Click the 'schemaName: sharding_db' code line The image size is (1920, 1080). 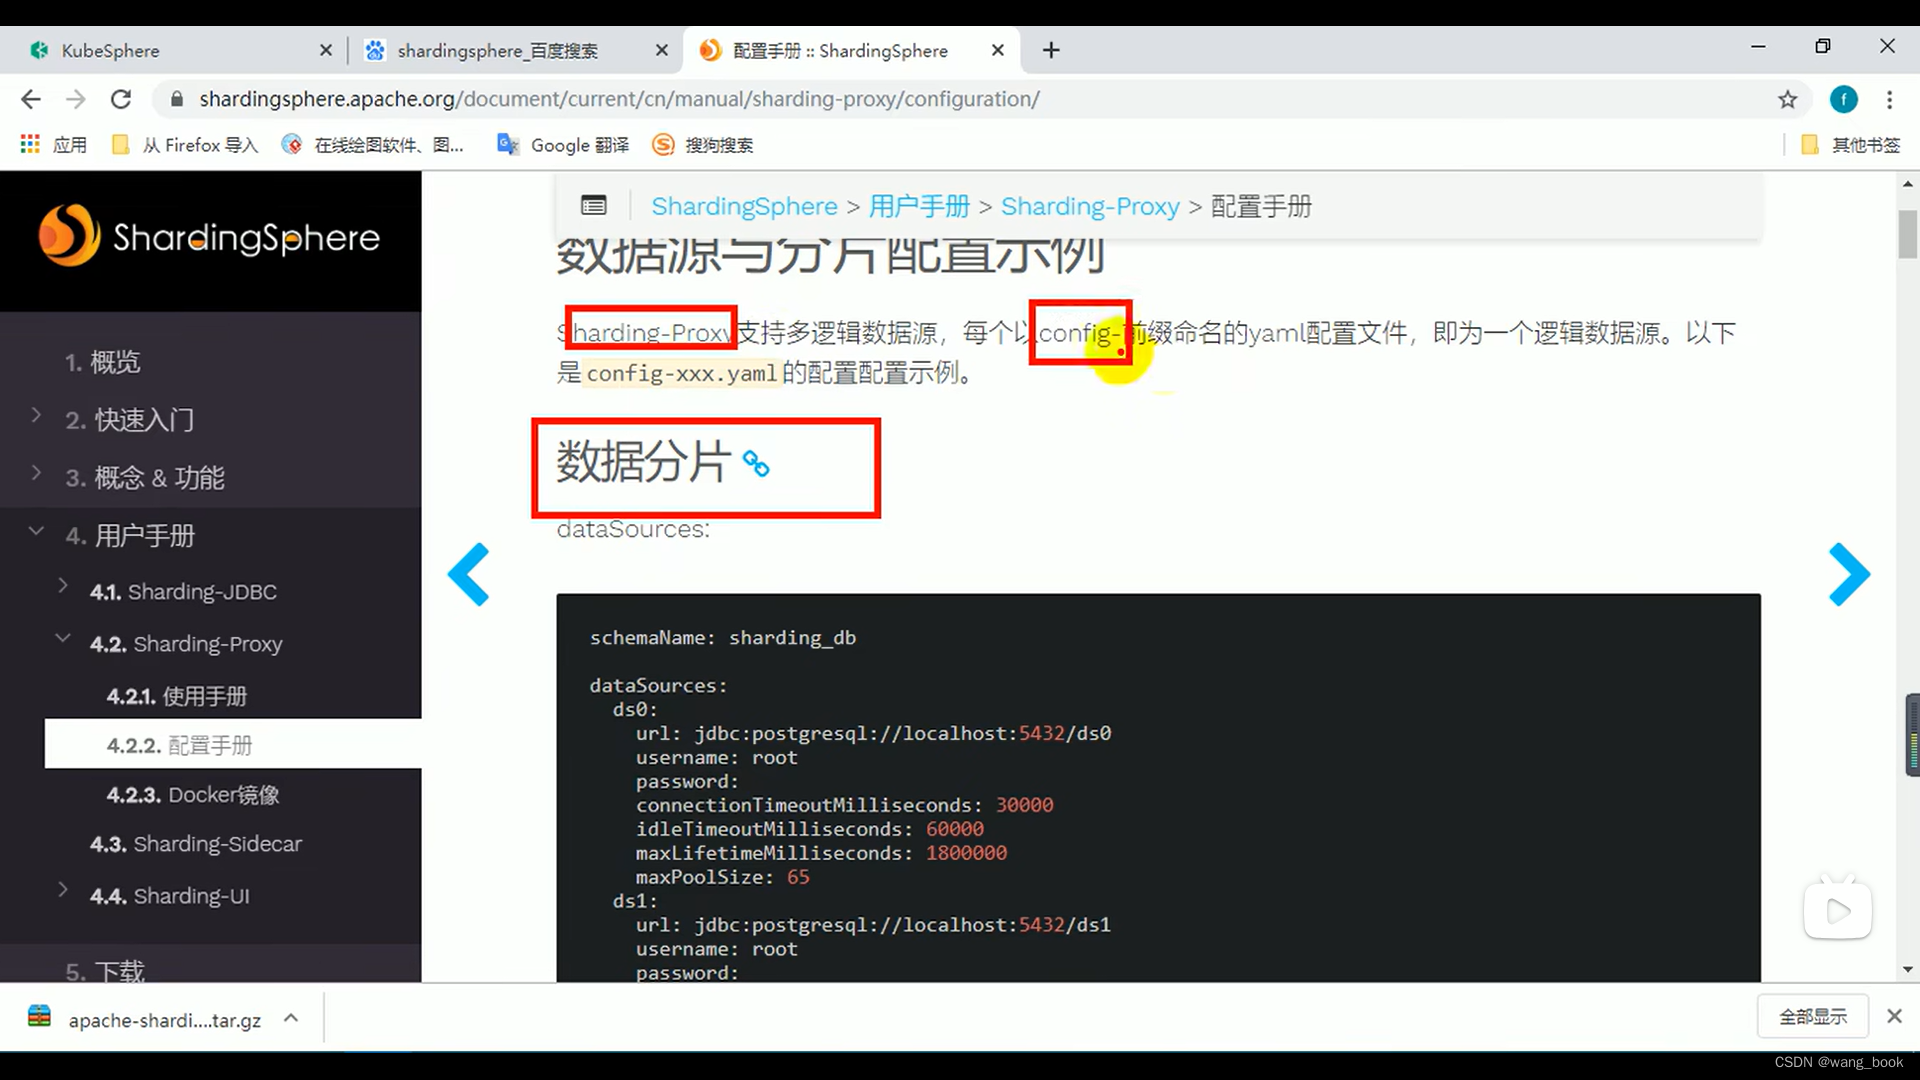click(x=722, y=638)
